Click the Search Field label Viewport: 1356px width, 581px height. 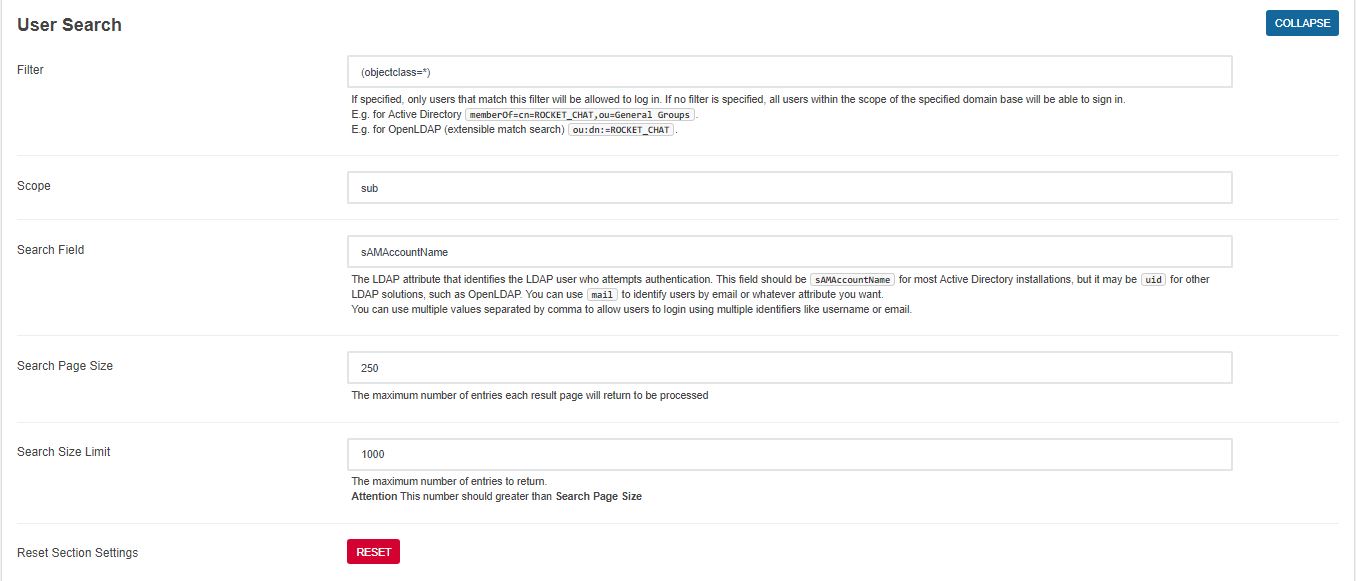tap(50, 249)
